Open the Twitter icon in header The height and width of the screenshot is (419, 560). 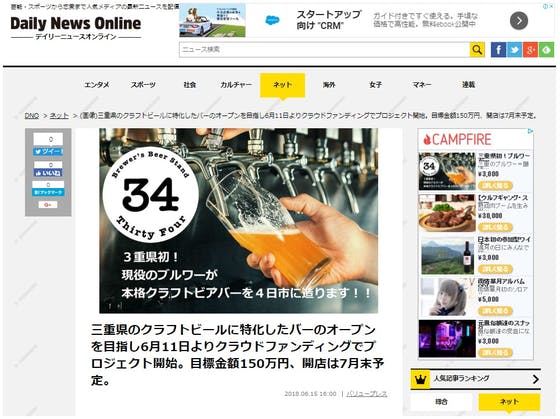514,50
